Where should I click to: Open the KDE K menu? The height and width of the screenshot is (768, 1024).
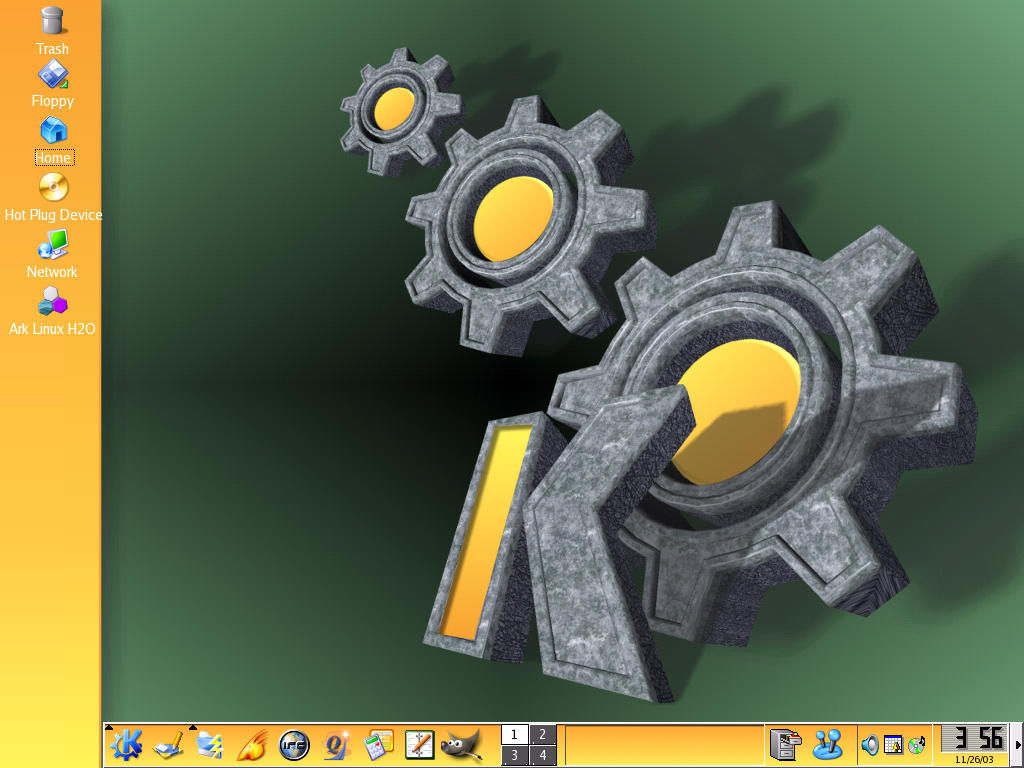point(127,745)
